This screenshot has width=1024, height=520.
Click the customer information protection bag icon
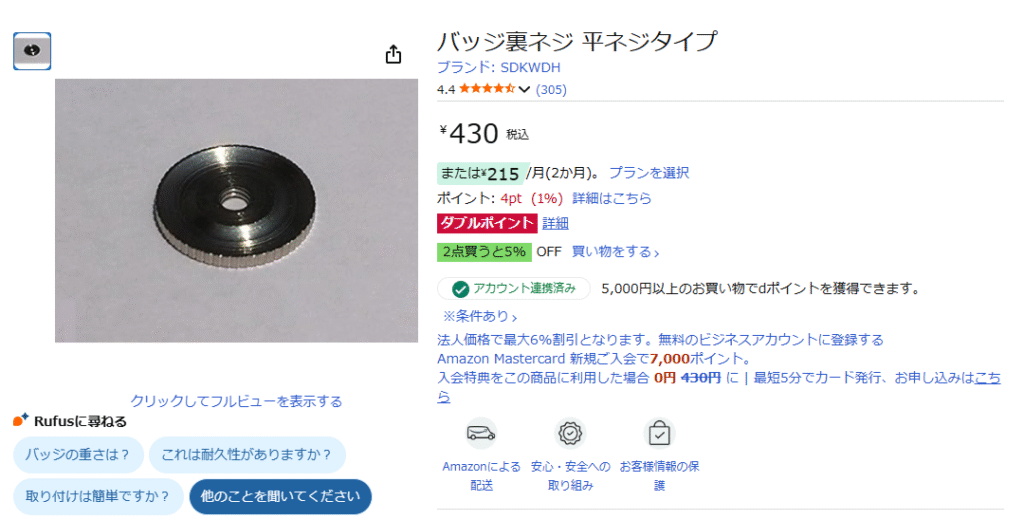[x=659, y=433]
